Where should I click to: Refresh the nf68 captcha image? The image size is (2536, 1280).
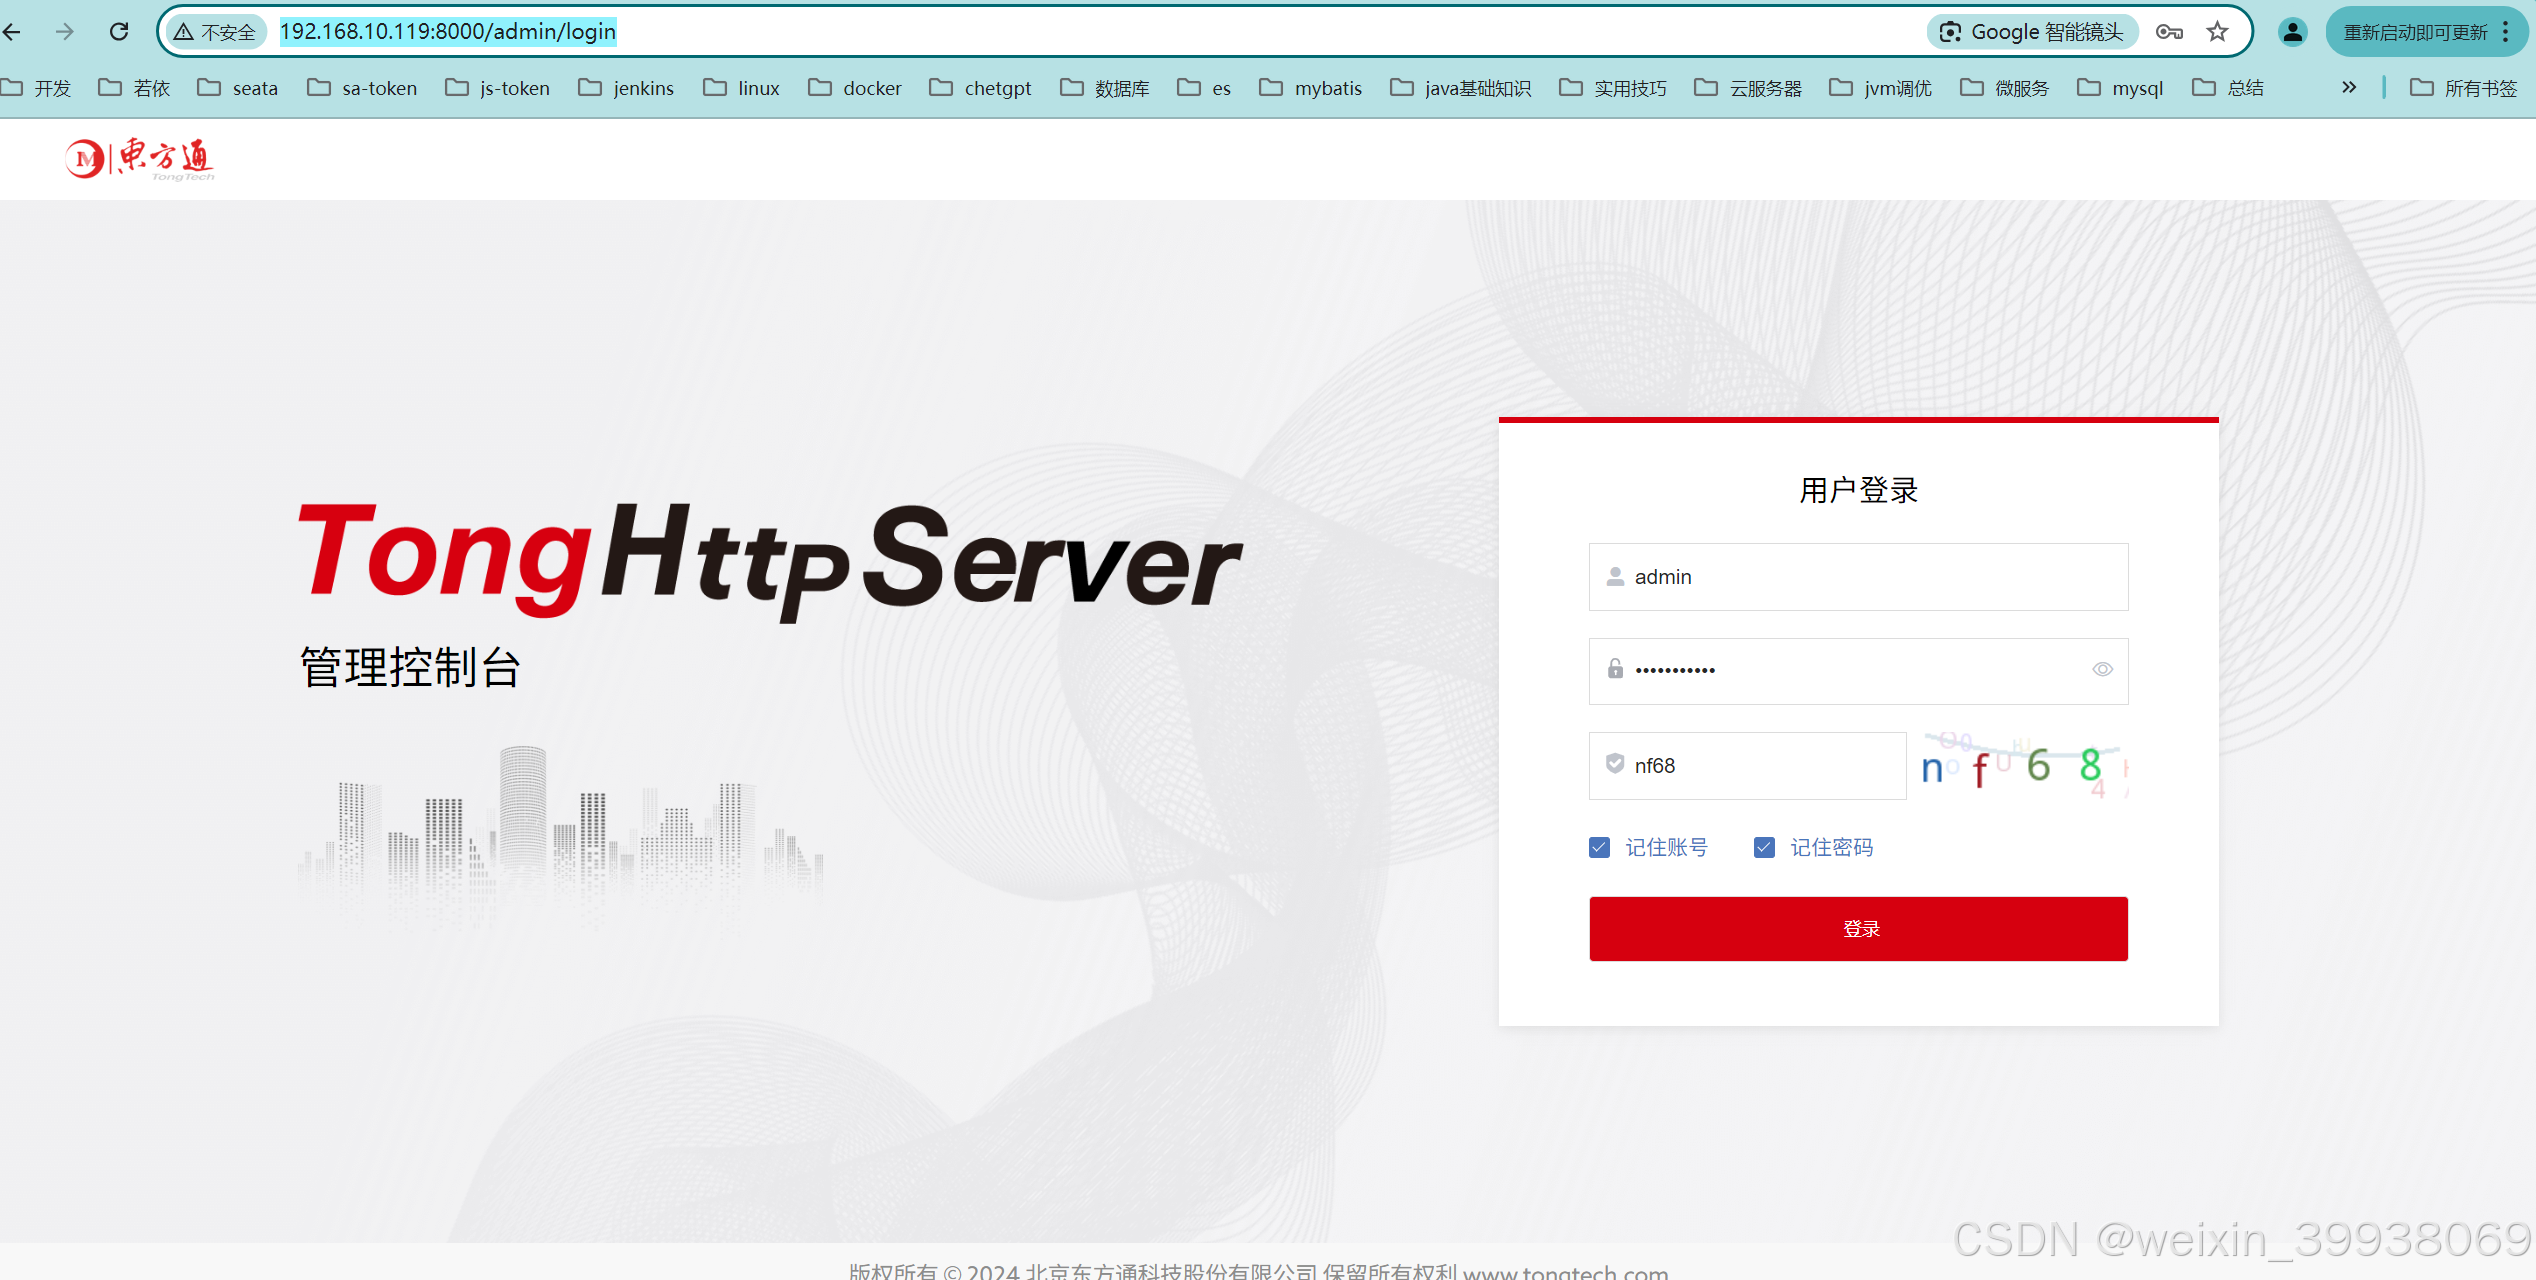coord(2023,766)
